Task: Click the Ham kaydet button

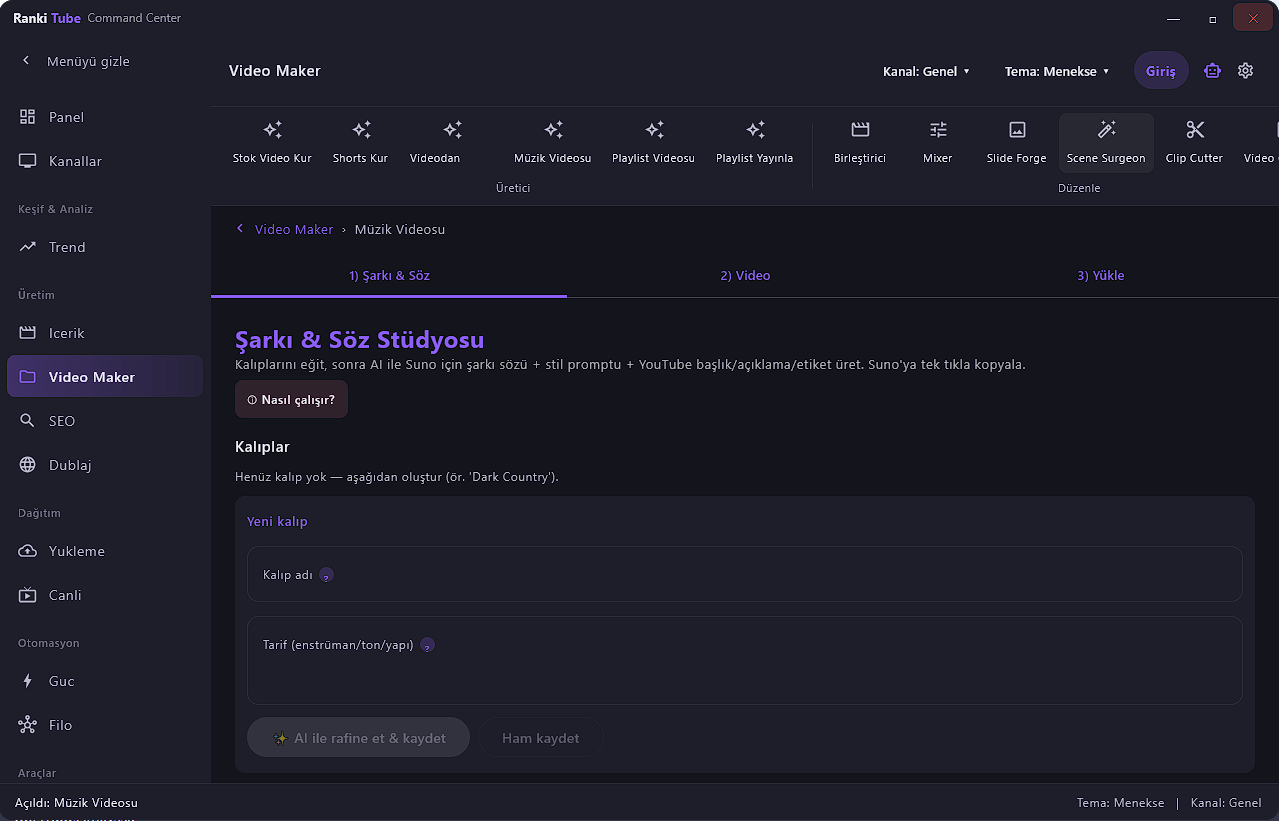Action: tap(540, 738)
